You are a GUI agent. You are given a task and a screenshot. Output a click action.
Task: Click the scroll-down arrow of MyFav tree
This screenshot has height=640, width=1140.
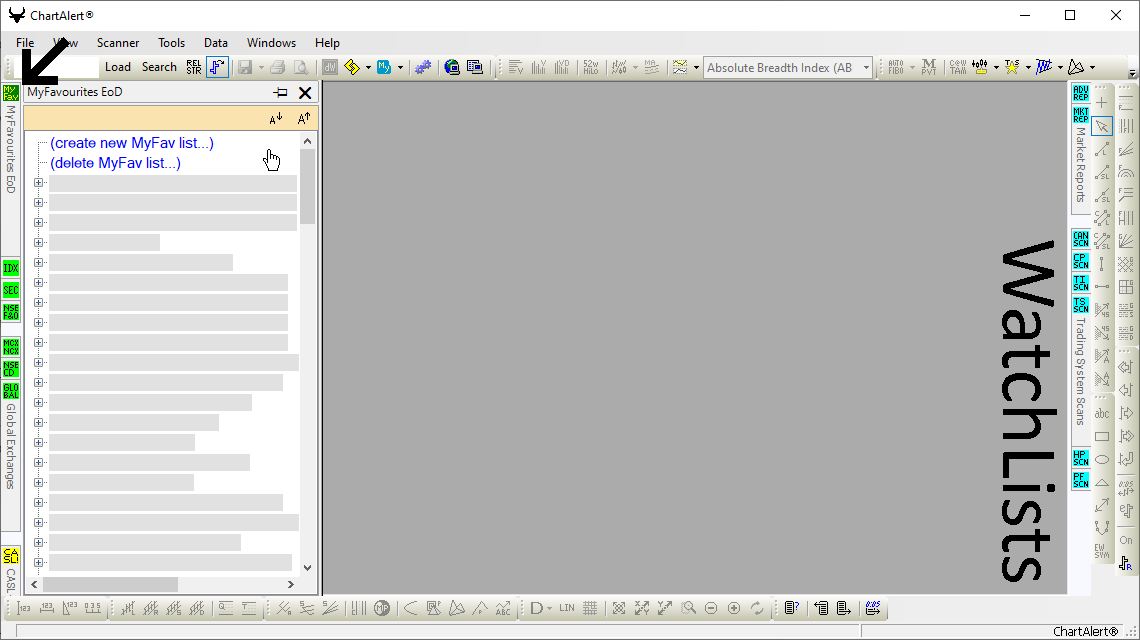308,567
